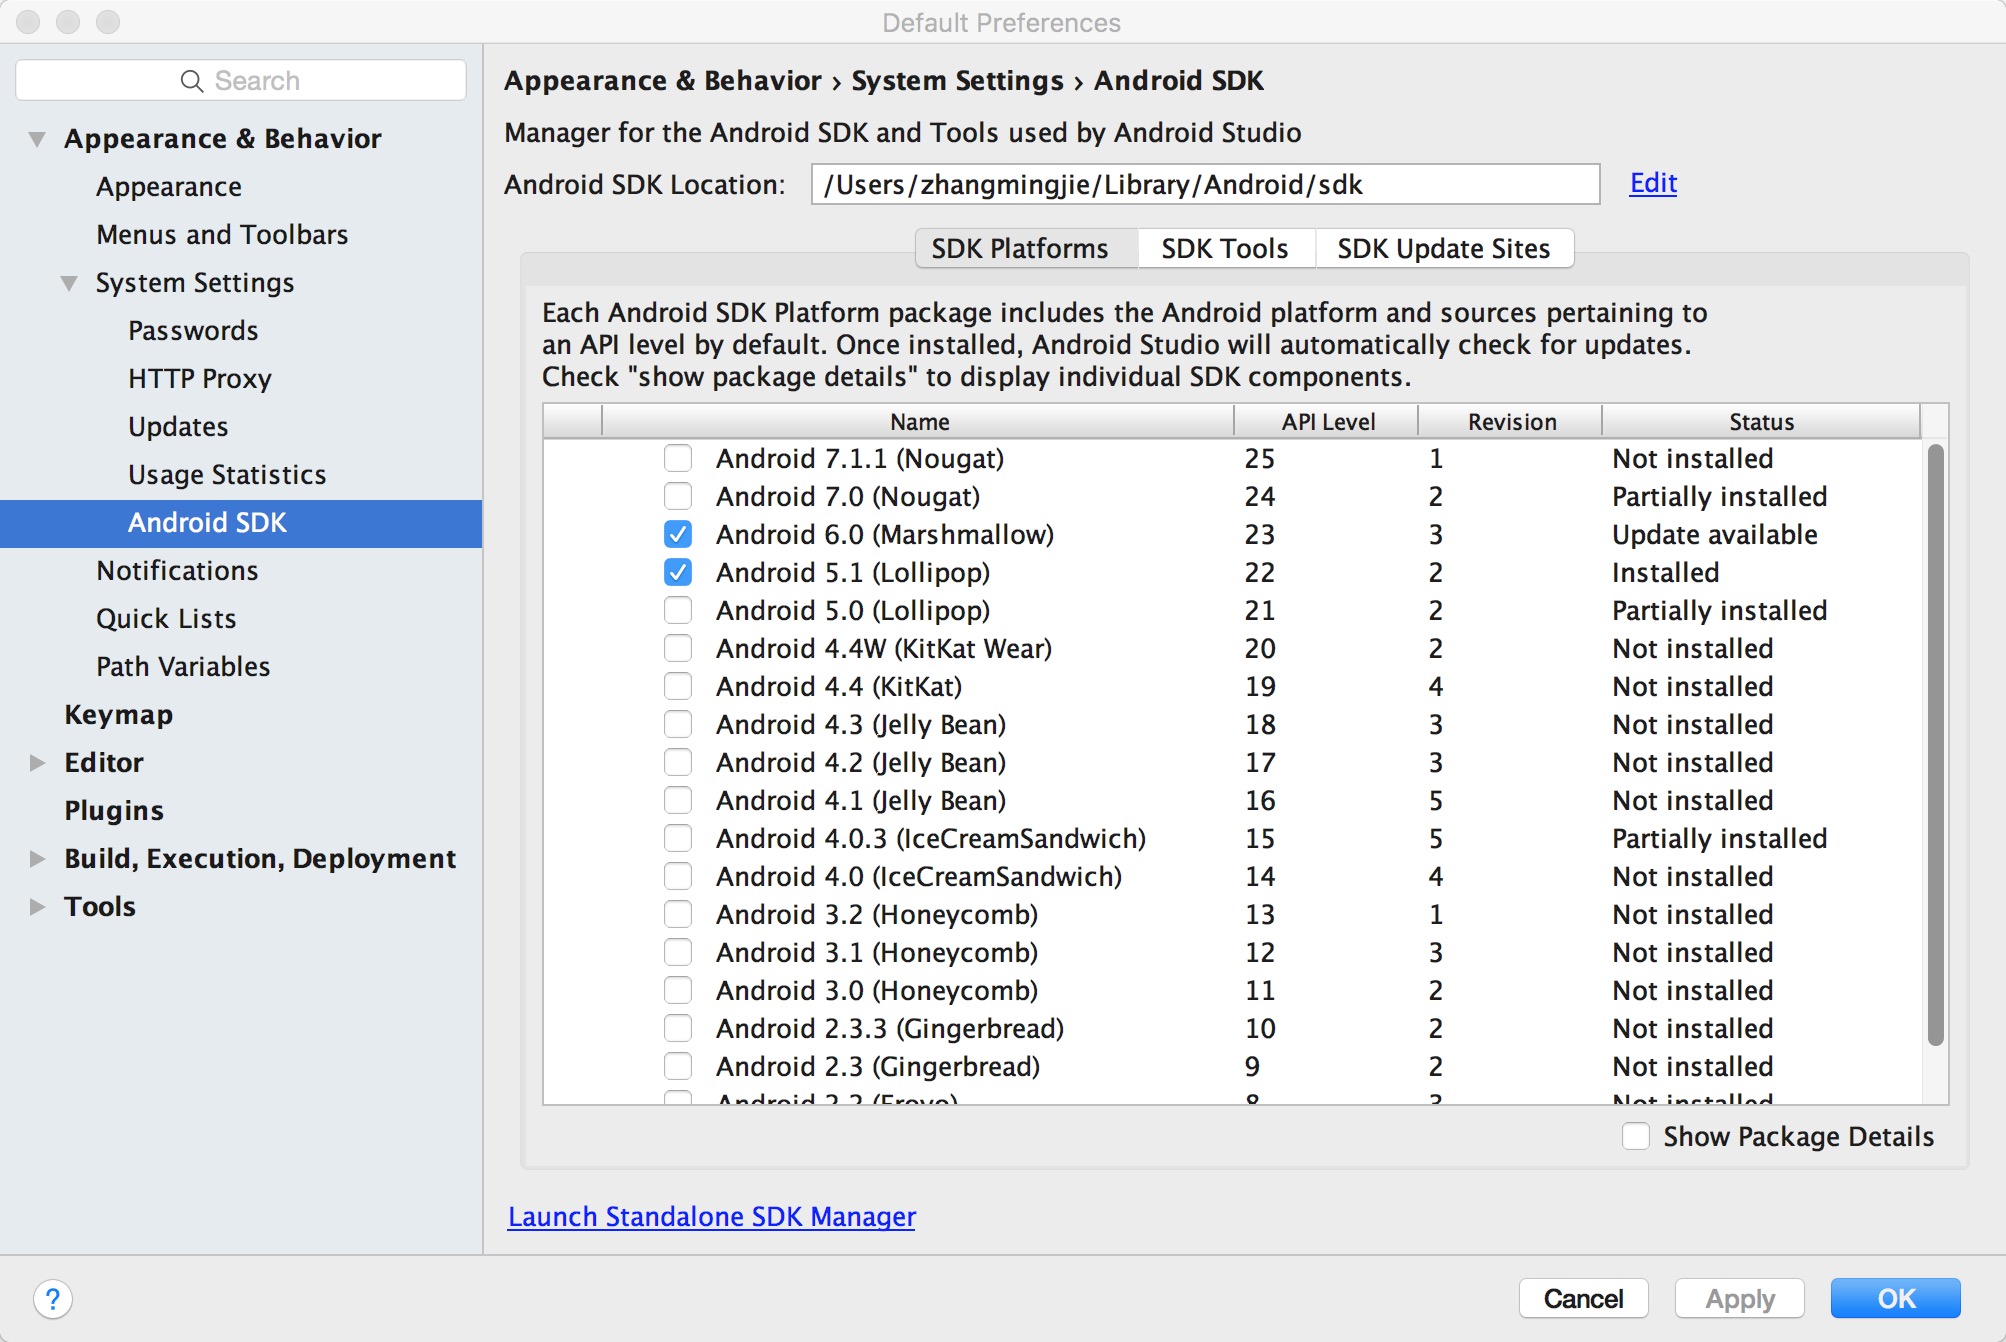Switch to the SDK Tools tab
Screen dimensions: 2006x1342
coord(1224,249)
